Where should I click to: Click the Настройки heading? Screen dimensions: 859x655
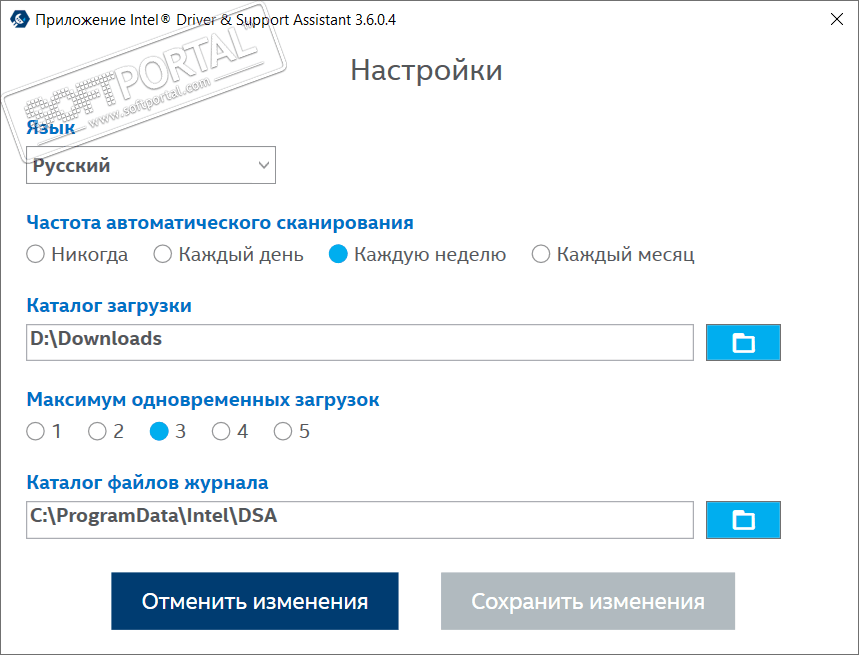(426, 71)
